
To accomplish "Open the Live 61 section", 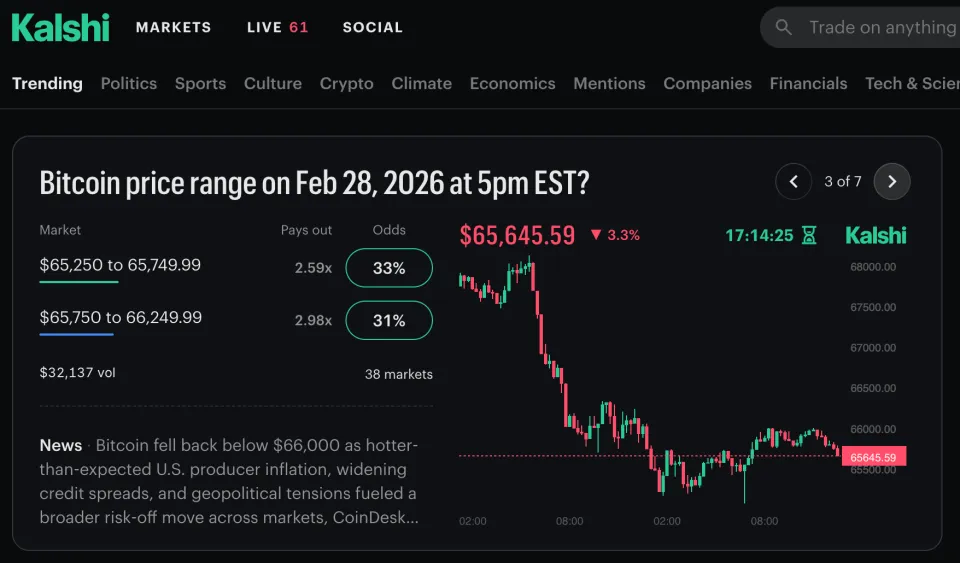I will 277,27.
